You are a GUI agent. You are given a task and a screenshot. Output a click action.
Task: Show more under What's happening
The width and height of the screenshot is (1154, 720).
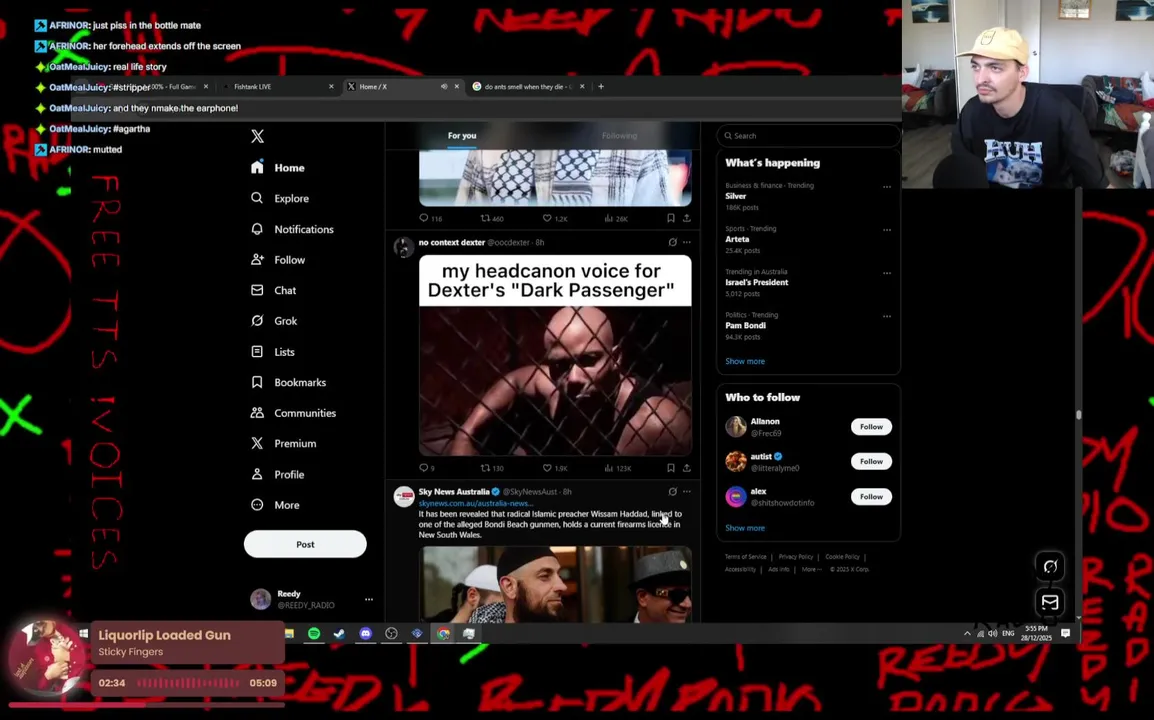click(x=745, y=361)
